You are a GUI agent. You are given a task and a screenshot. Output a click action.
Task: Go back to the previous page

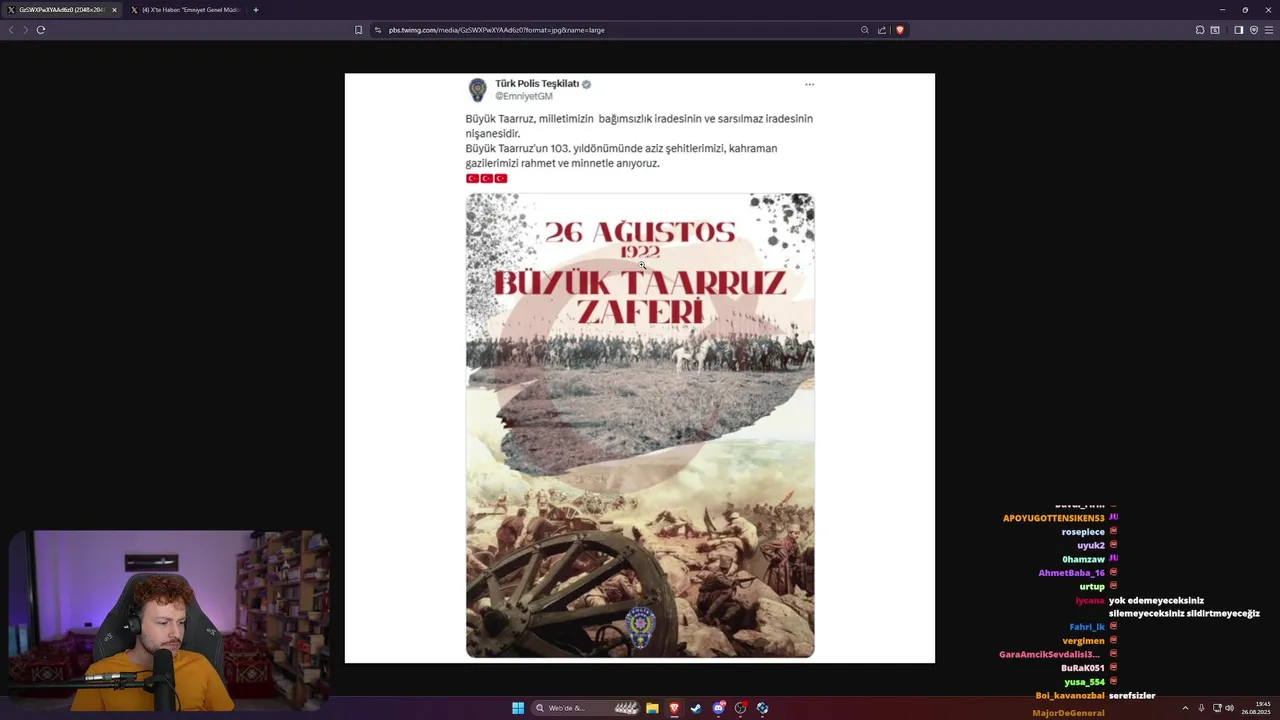tap(11, 30)
